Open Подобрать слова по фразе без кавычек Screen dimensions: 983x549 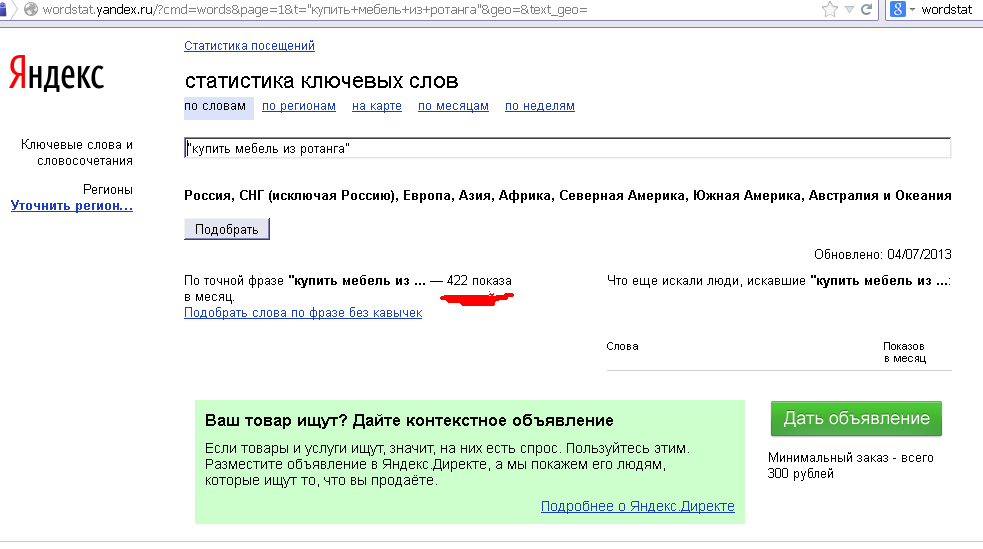[303, 313]
